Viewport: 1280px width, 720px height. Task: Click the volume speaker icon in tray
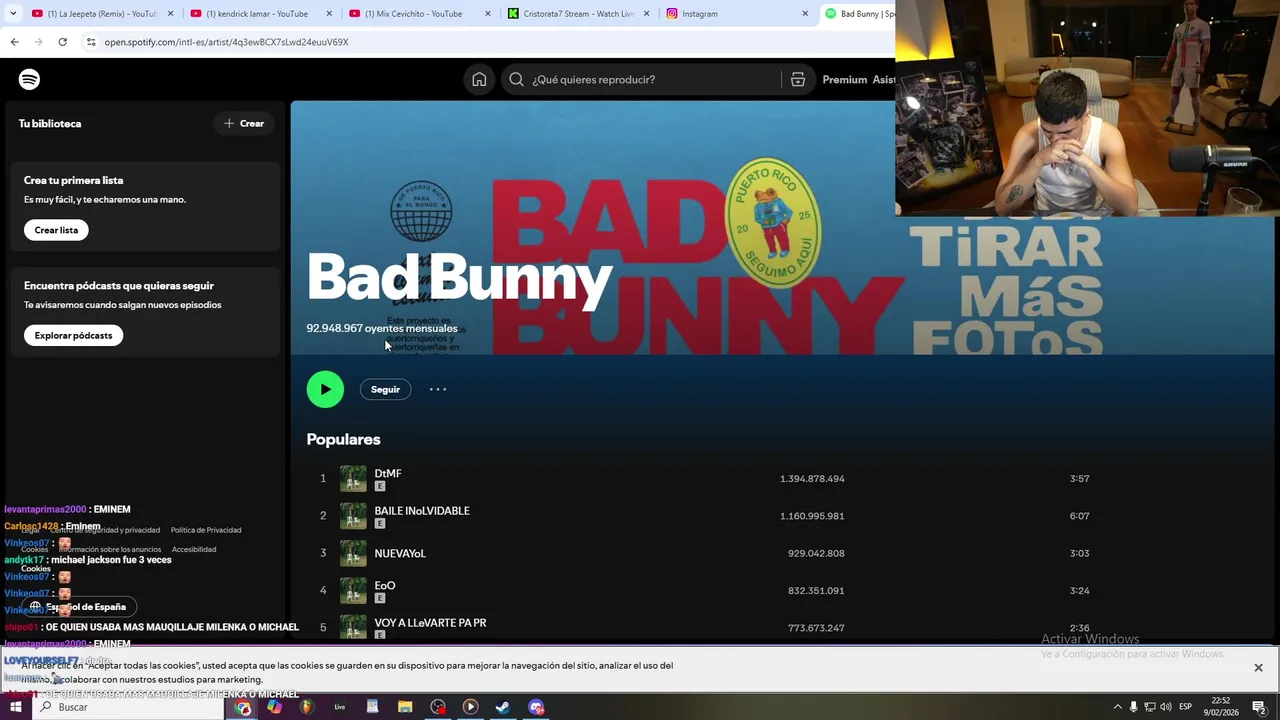[1165, 707]
